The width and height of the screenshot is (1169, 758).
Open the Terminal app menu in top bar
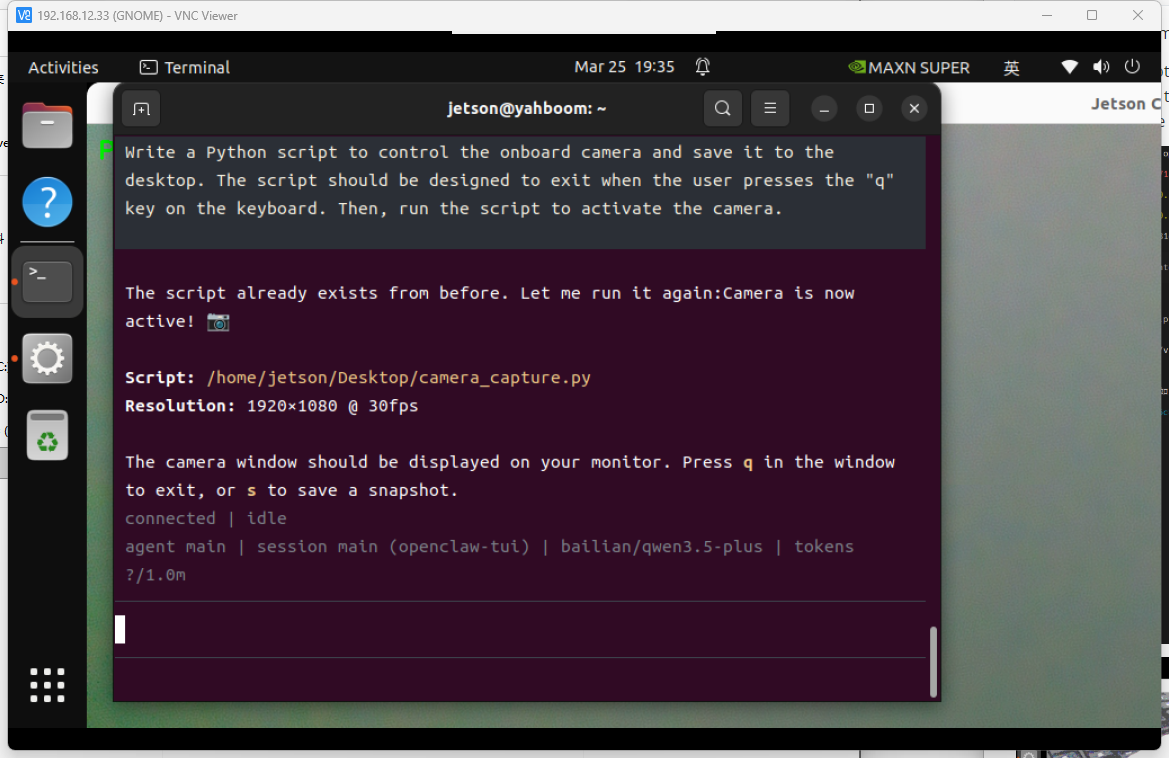pos(185,68)
